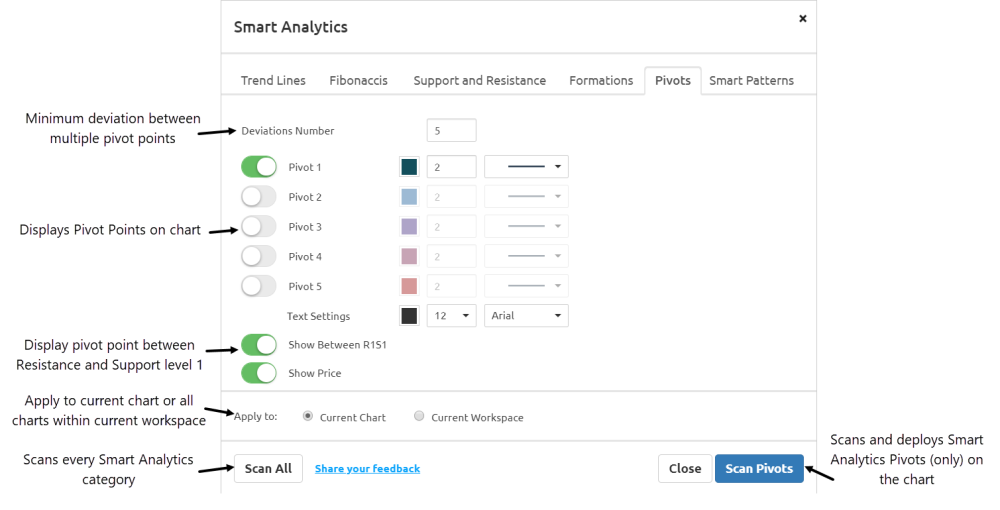
Task: Click the Scan Pivots button
Action: click(759, 469)
